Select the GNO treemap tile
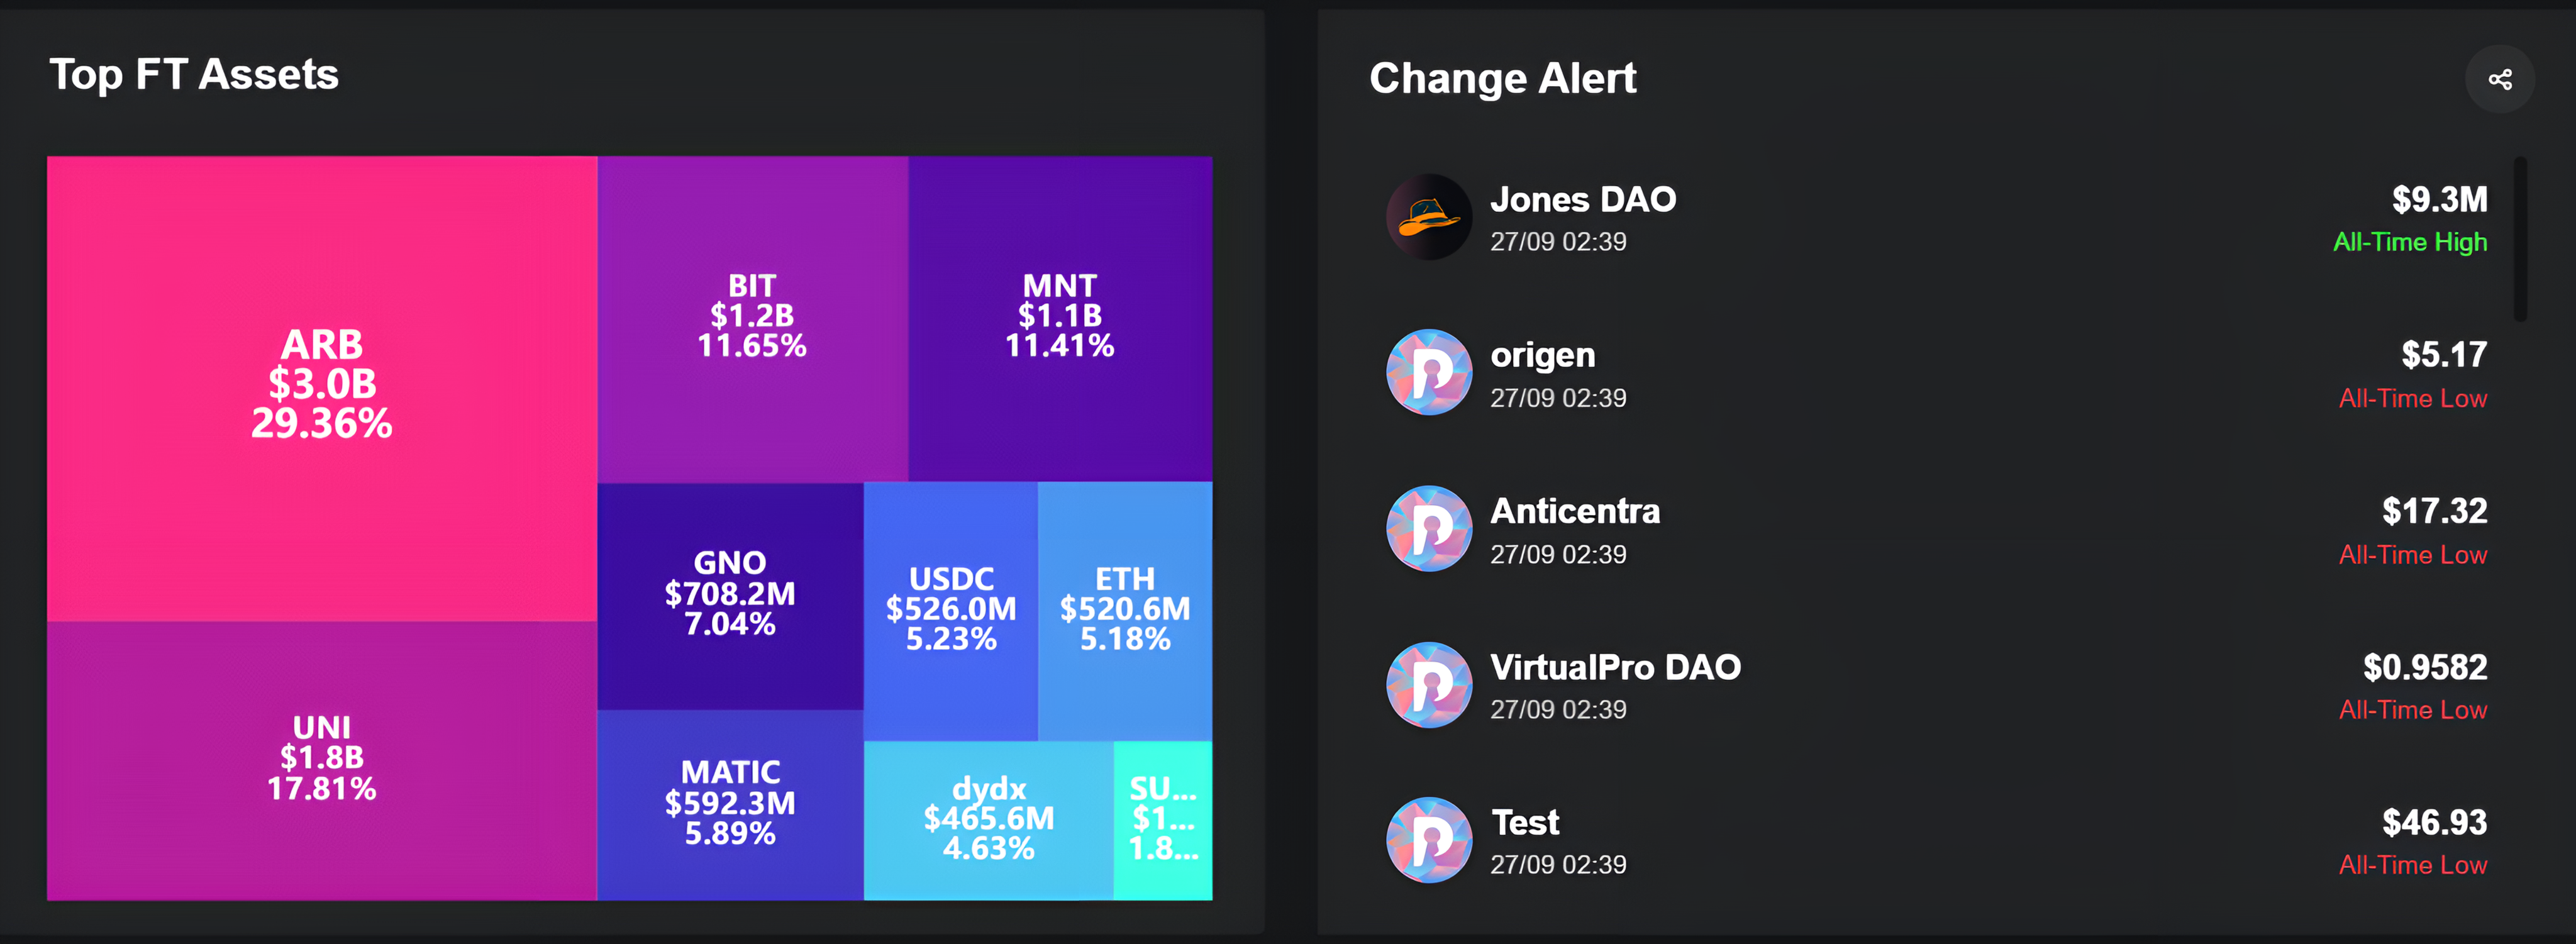Viewport: 2576px width, 944px height. click(730, 594)
